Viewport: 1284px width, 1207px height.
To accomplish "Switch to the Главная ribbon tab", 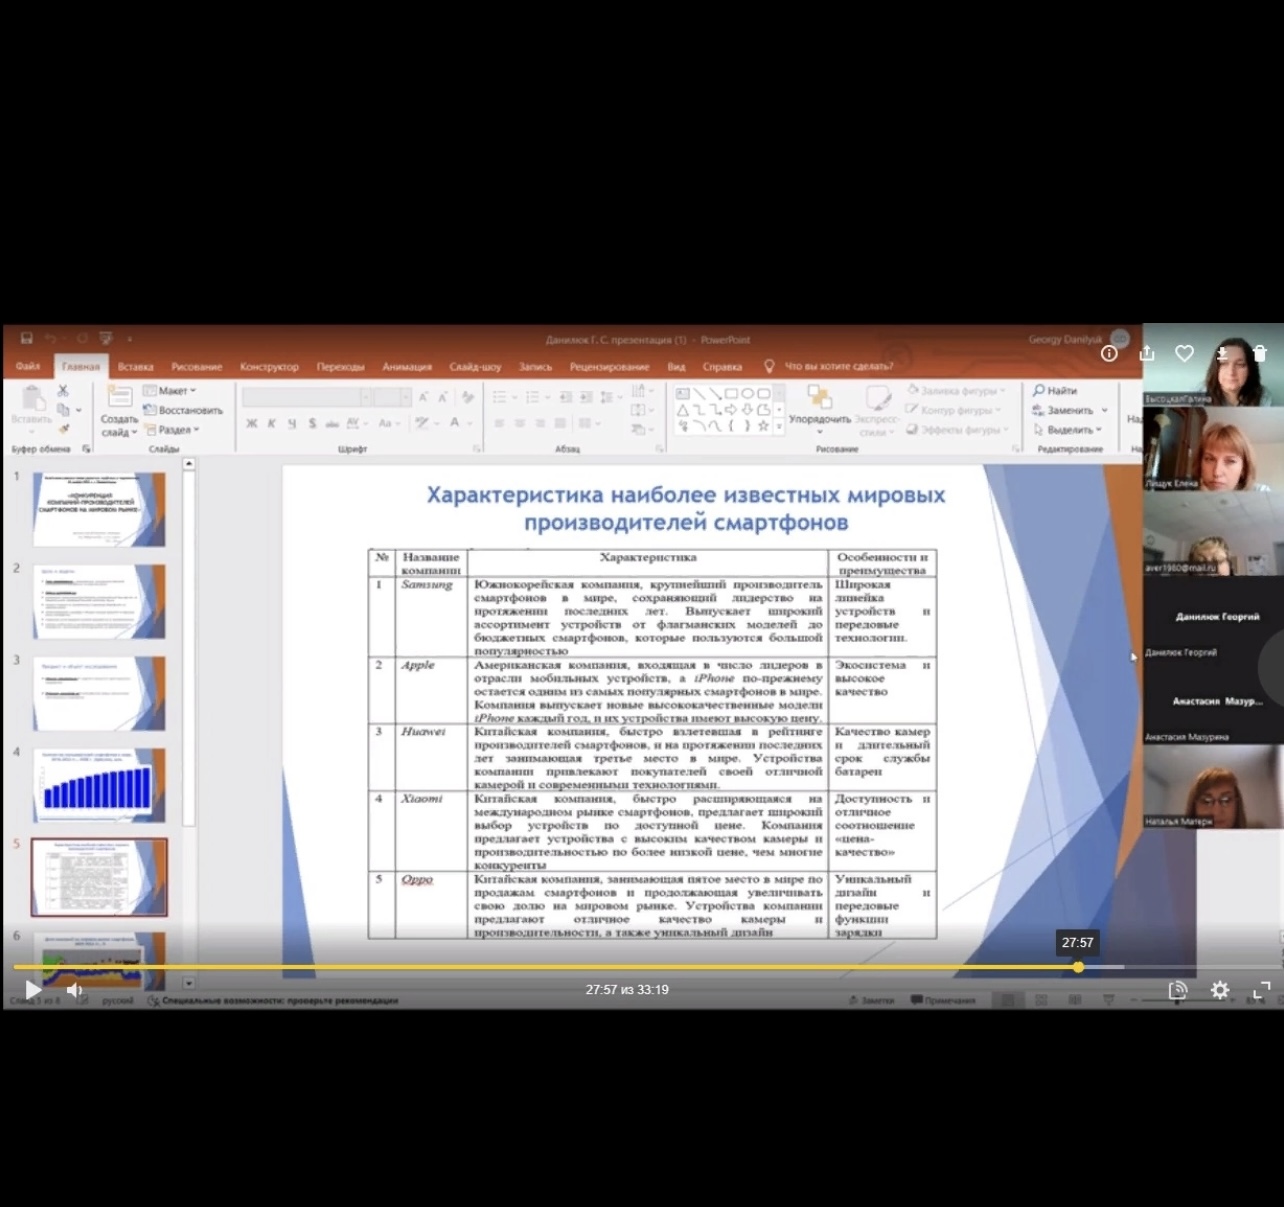I will (80, 367).
